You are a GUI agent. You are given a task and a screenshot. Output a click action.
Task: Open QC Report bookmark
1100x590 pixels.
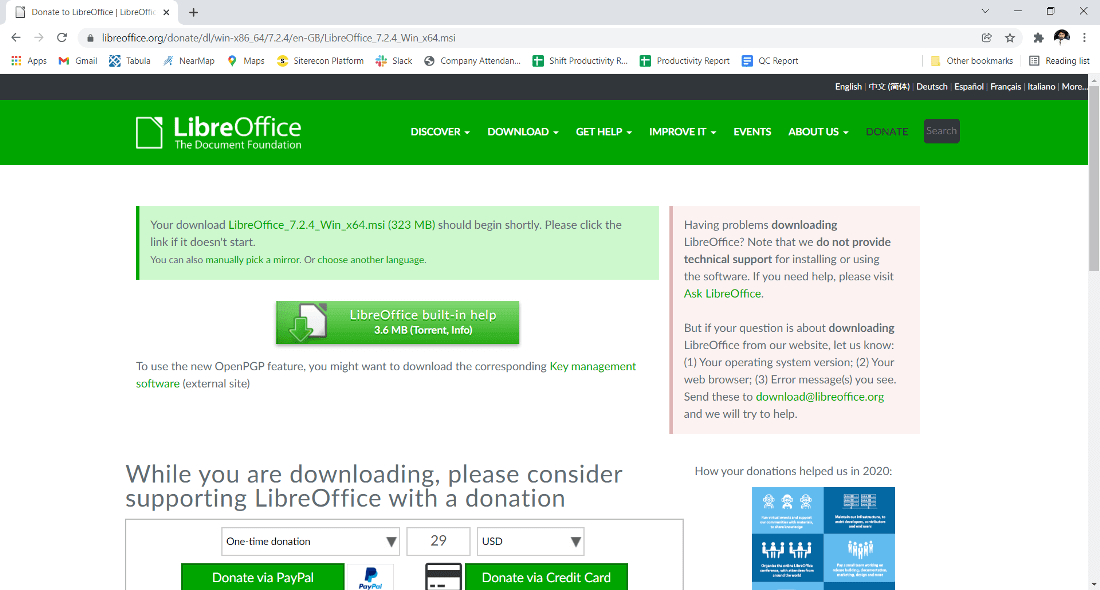pos(770,61)
